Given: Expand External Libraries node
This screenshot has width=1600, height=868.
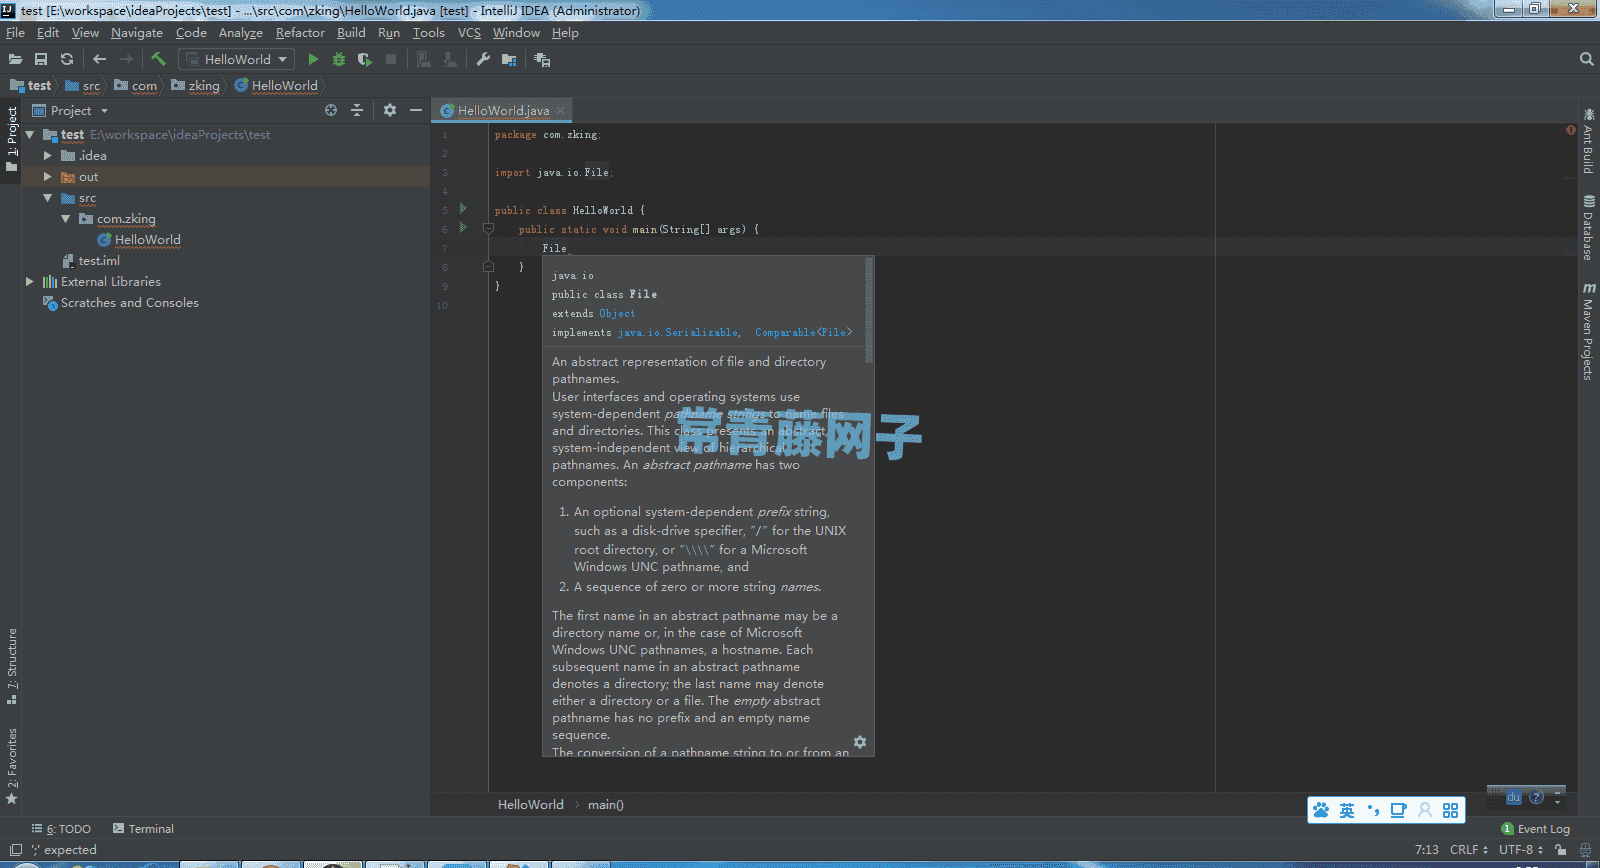Looking at the screenshot, I should click(x=30, y=282).
